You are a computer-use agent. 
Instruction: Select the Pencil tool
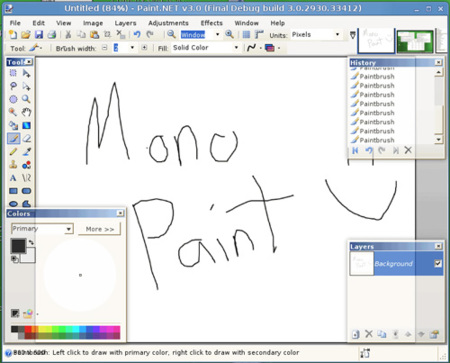pos(13,152)
